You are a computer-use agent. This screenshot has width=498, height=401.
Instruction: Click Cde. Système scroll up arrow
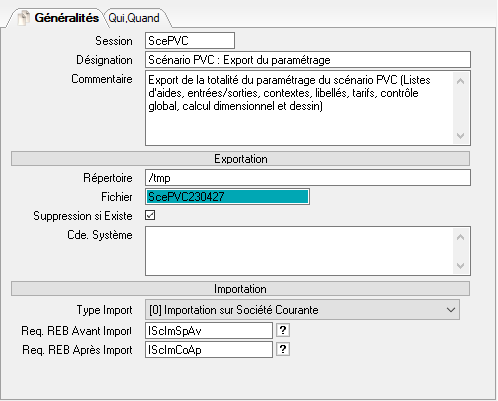461,237
